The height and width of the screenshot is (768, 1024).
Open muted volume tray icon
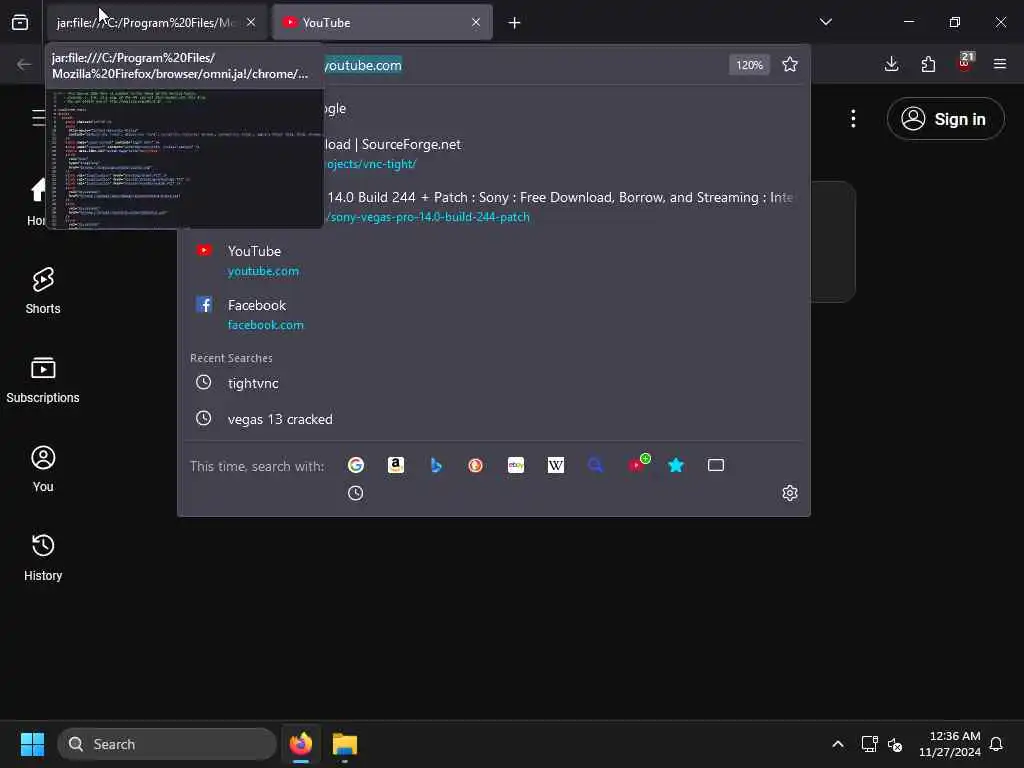pyautogui.click(x=895, y=744)
